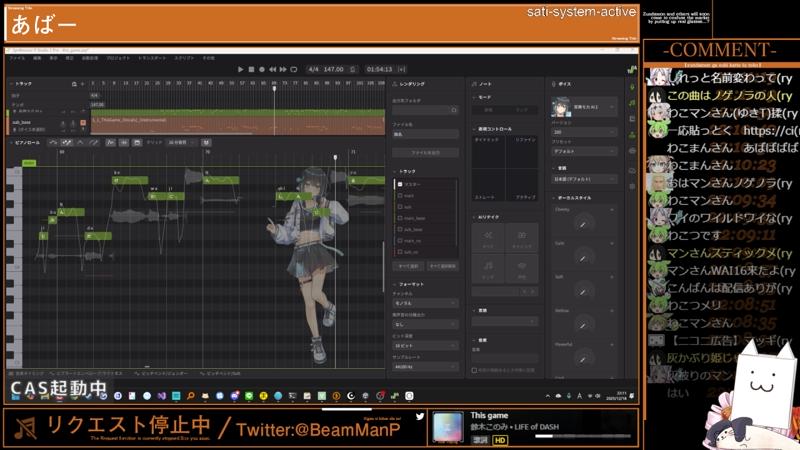This screenshot has width=800, height=450.
Task: Open the third side panel icon
Action: coord(633,119)
